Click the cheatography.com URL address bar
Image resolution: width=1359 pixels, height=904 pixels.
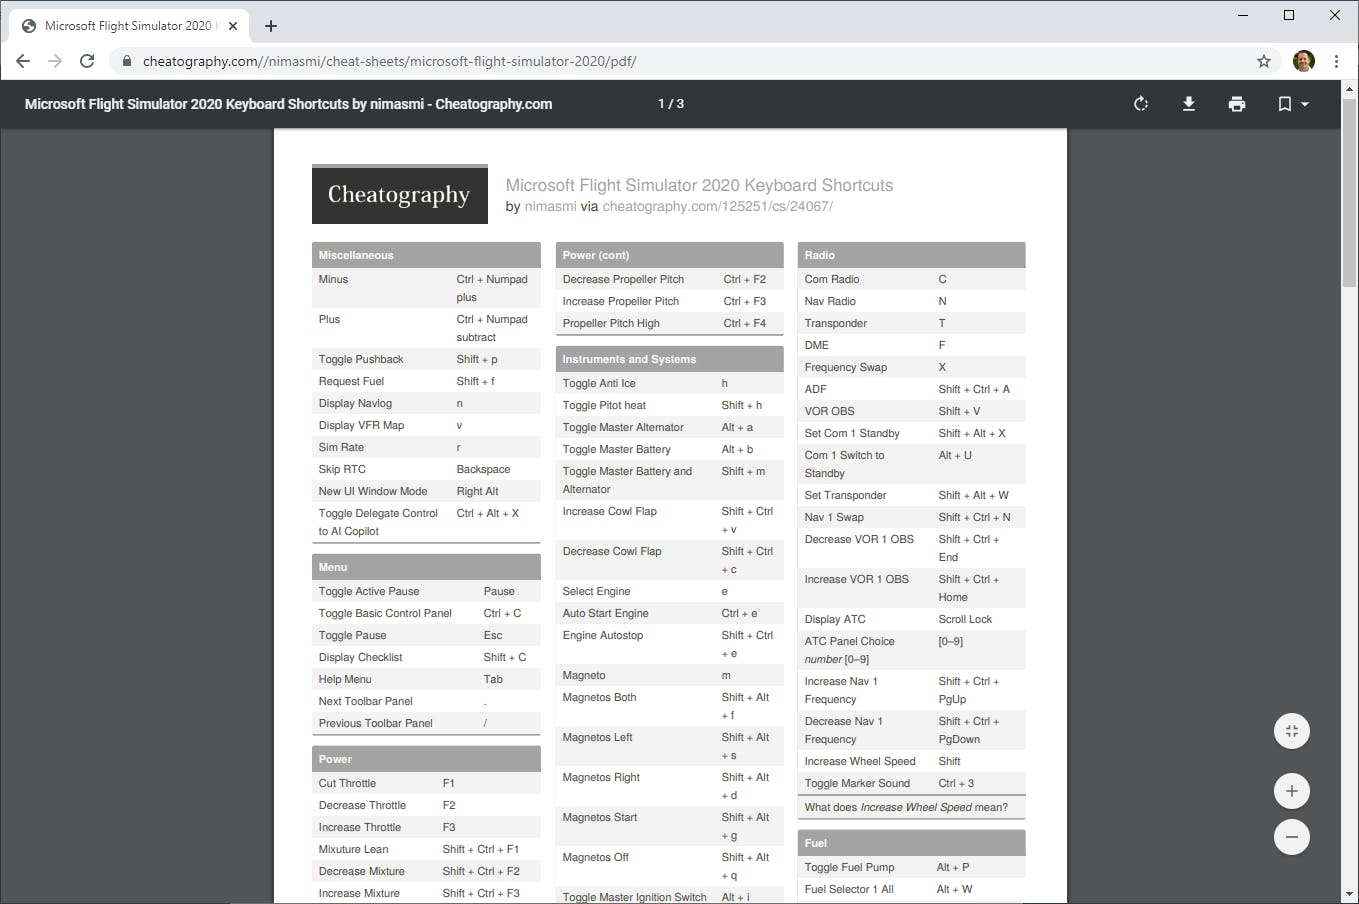click(600, 61)
